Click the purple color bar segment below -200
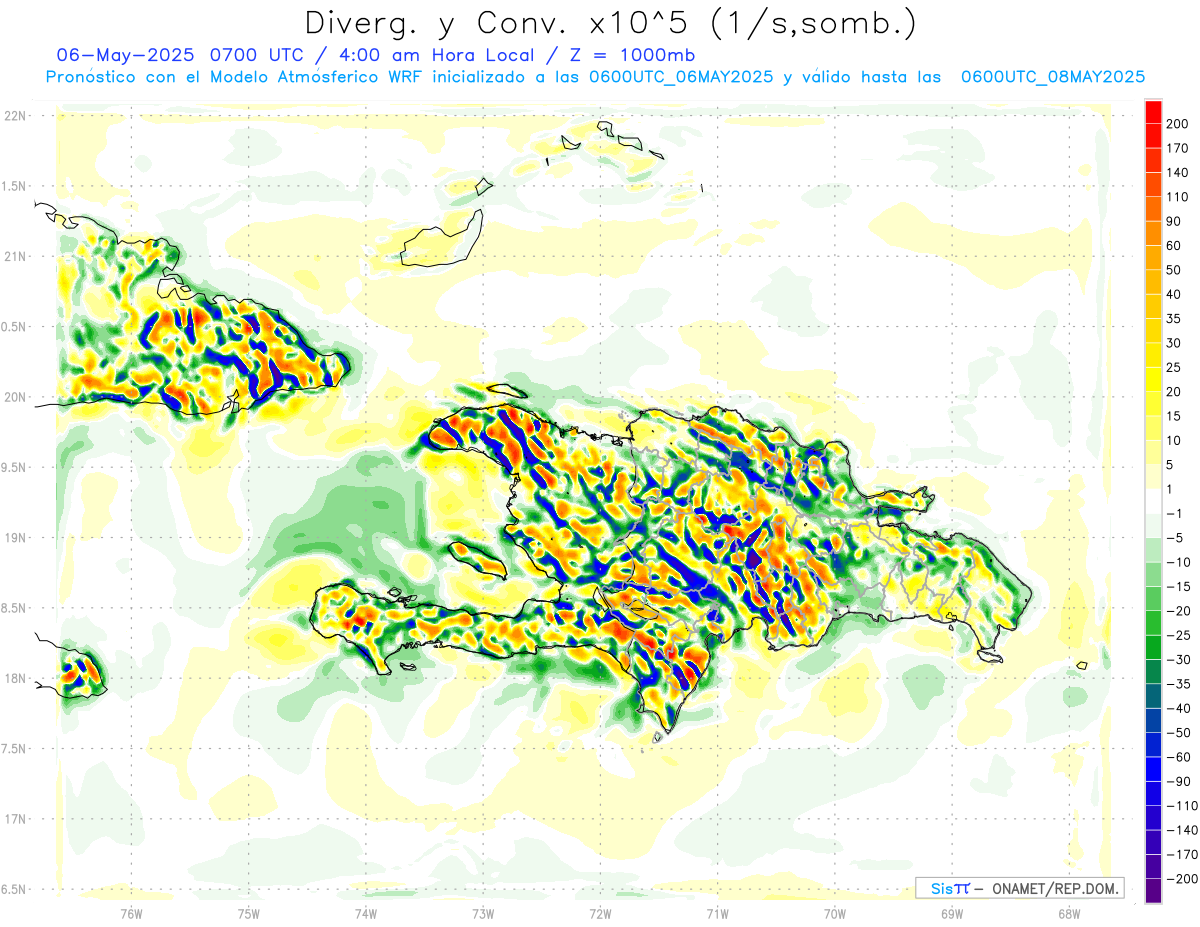Screen dimensions: 1200x927 [x=1153, y=891]
